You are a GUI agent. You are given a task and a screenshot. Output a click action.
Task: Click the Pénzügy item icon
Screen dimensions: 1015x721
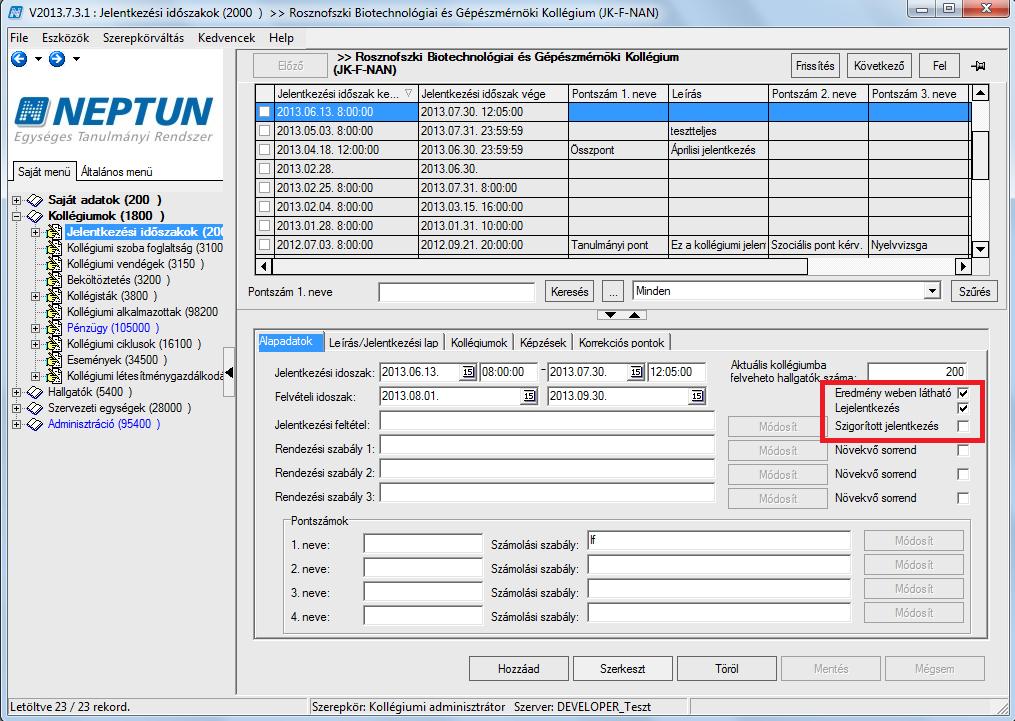54,328
